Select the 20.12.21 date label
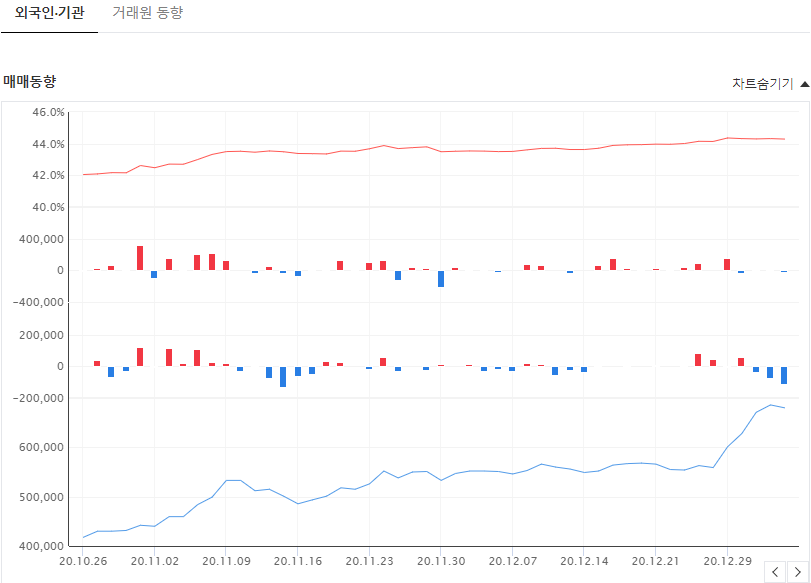The height and width of the screenshot is (583, 811). point(655,561)
